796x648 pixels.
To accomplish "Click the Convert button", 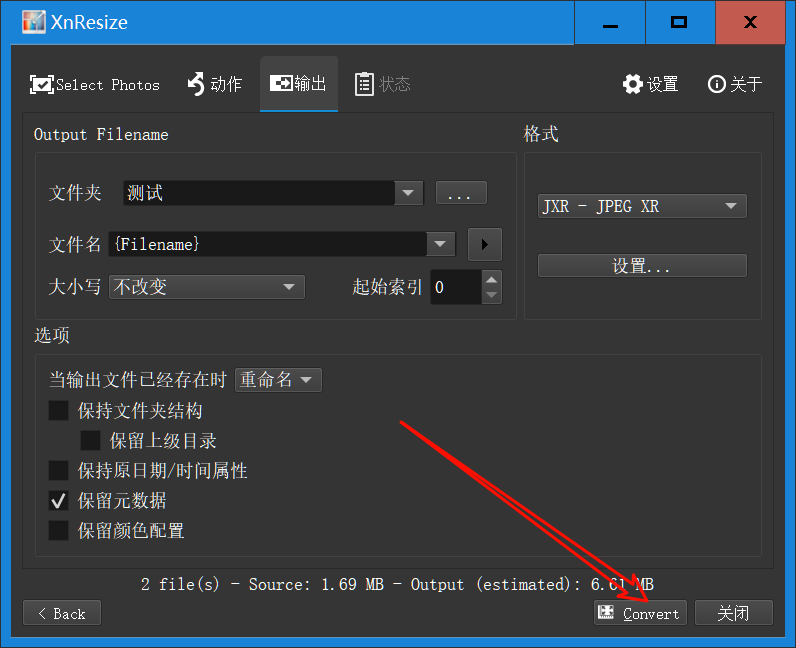I will [640, 613].
